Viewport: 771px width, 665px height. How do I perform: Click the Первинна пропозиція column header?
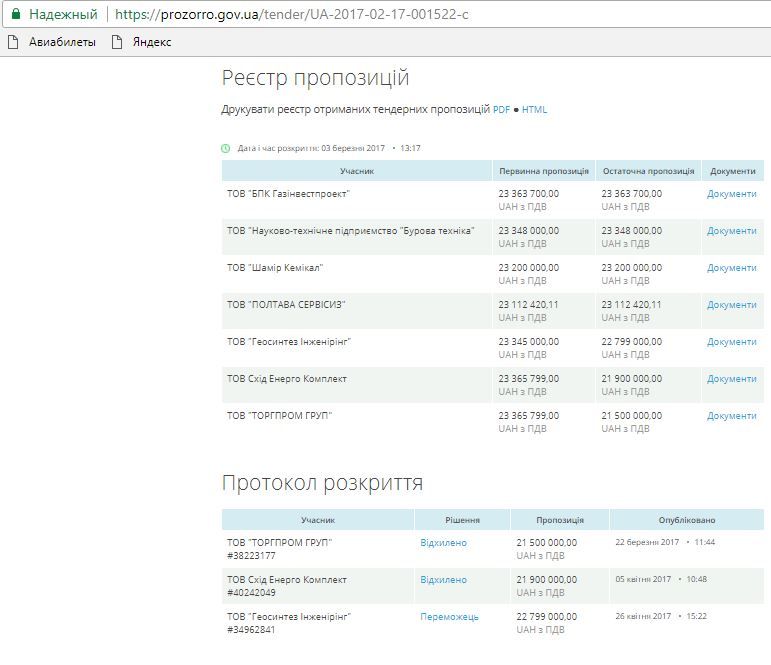point(544,171)
